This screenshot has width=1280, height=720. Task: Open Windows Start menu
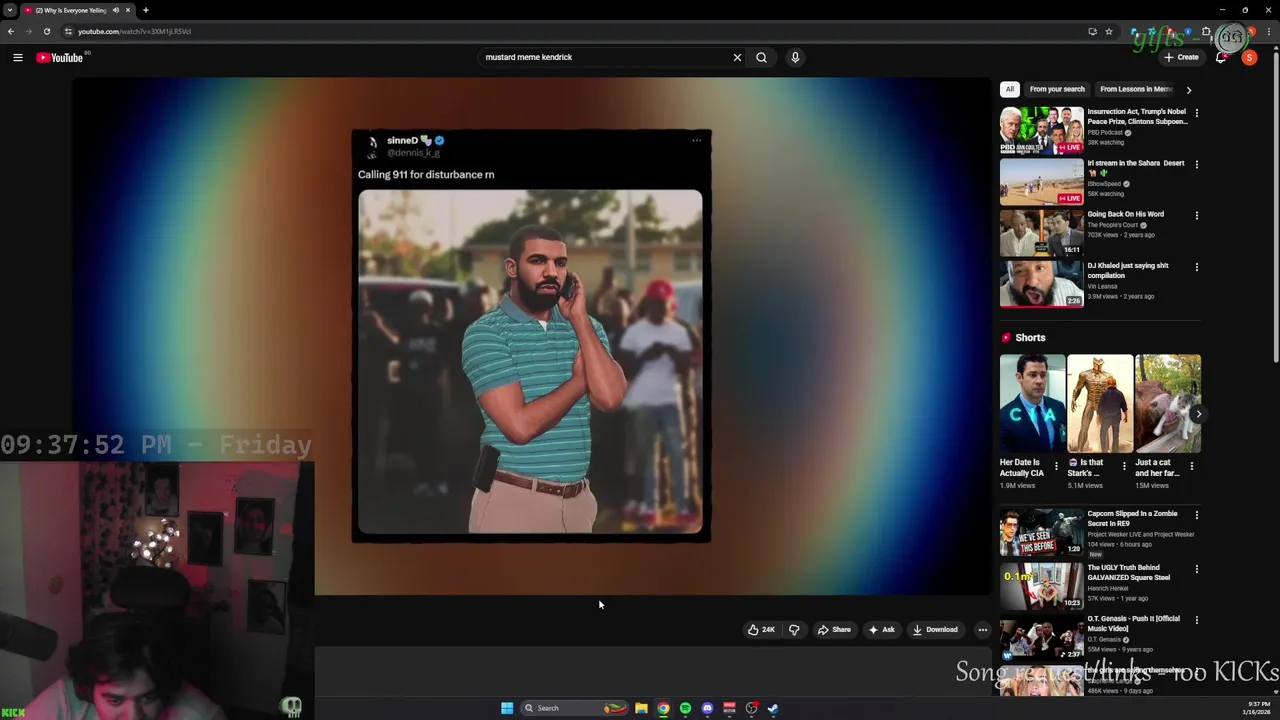[x=507, y=708]
